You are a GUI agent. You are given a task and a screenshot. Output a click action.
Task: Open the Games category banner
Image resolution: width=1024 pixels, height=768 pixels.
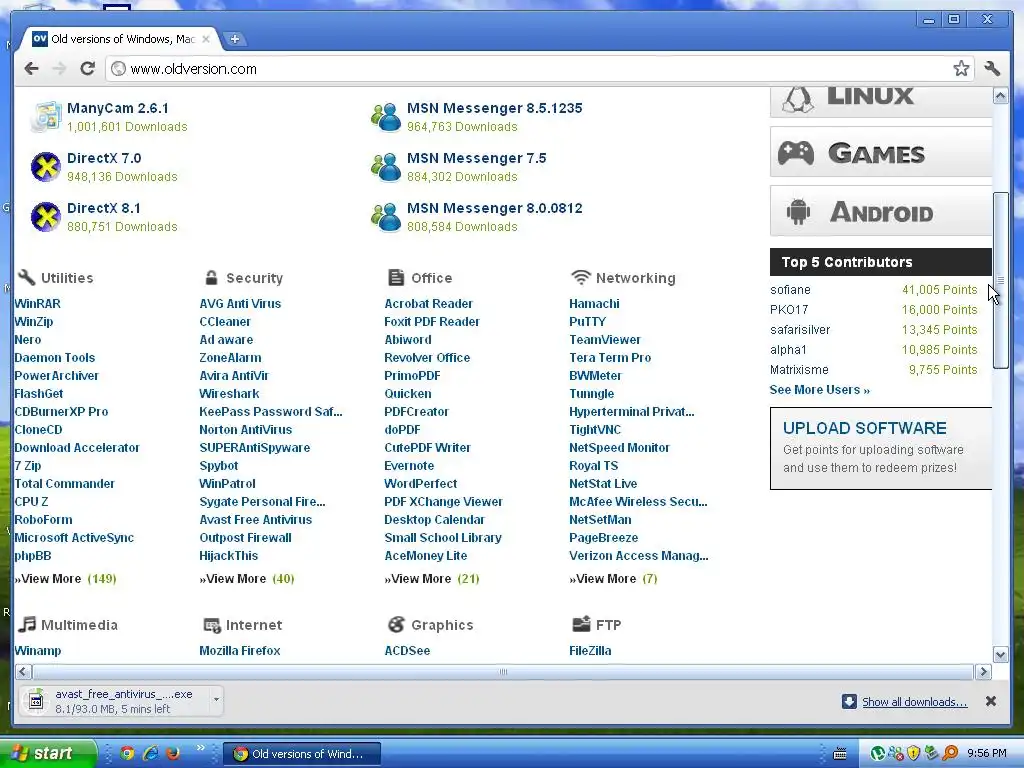pos(880,152)
